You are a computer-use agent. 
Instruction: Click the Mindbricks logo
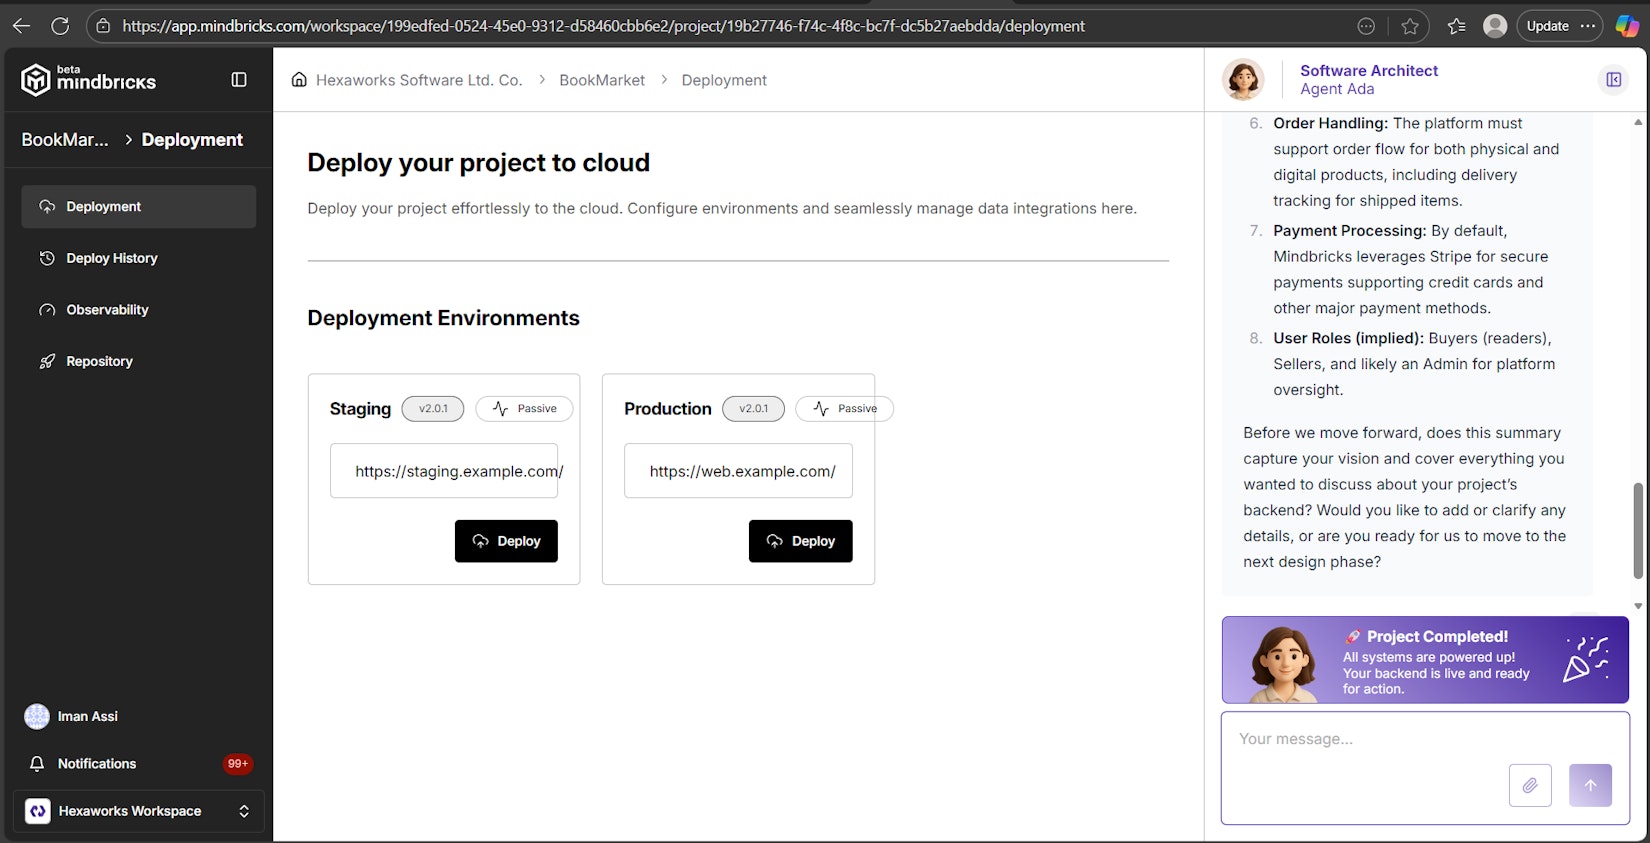(x=89, y=80)
